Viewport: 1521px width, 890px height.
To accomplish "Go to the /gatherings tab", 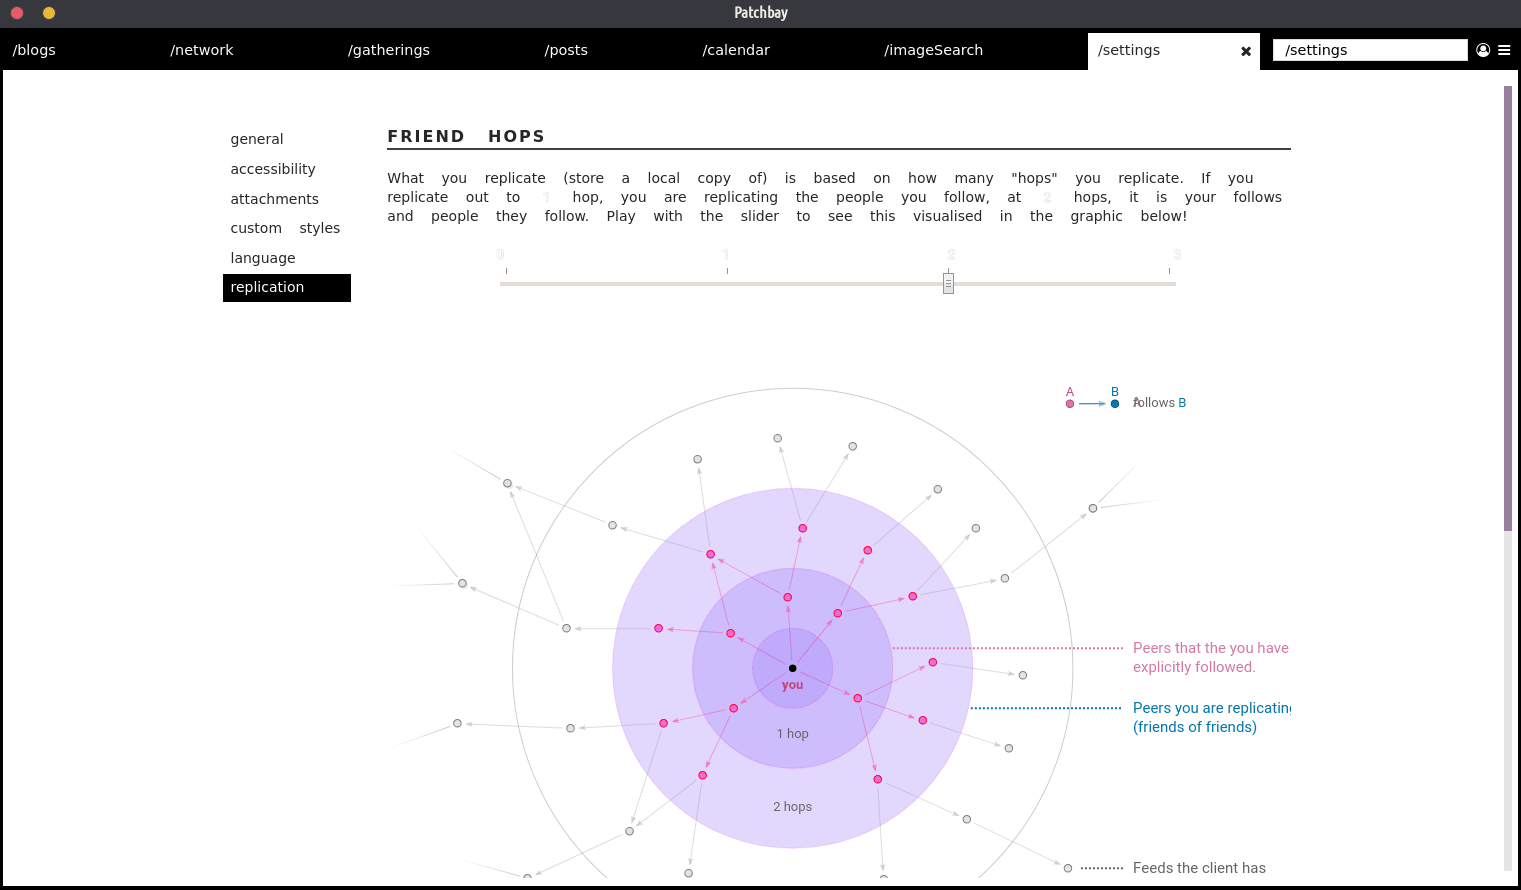I will pos(389,50).
